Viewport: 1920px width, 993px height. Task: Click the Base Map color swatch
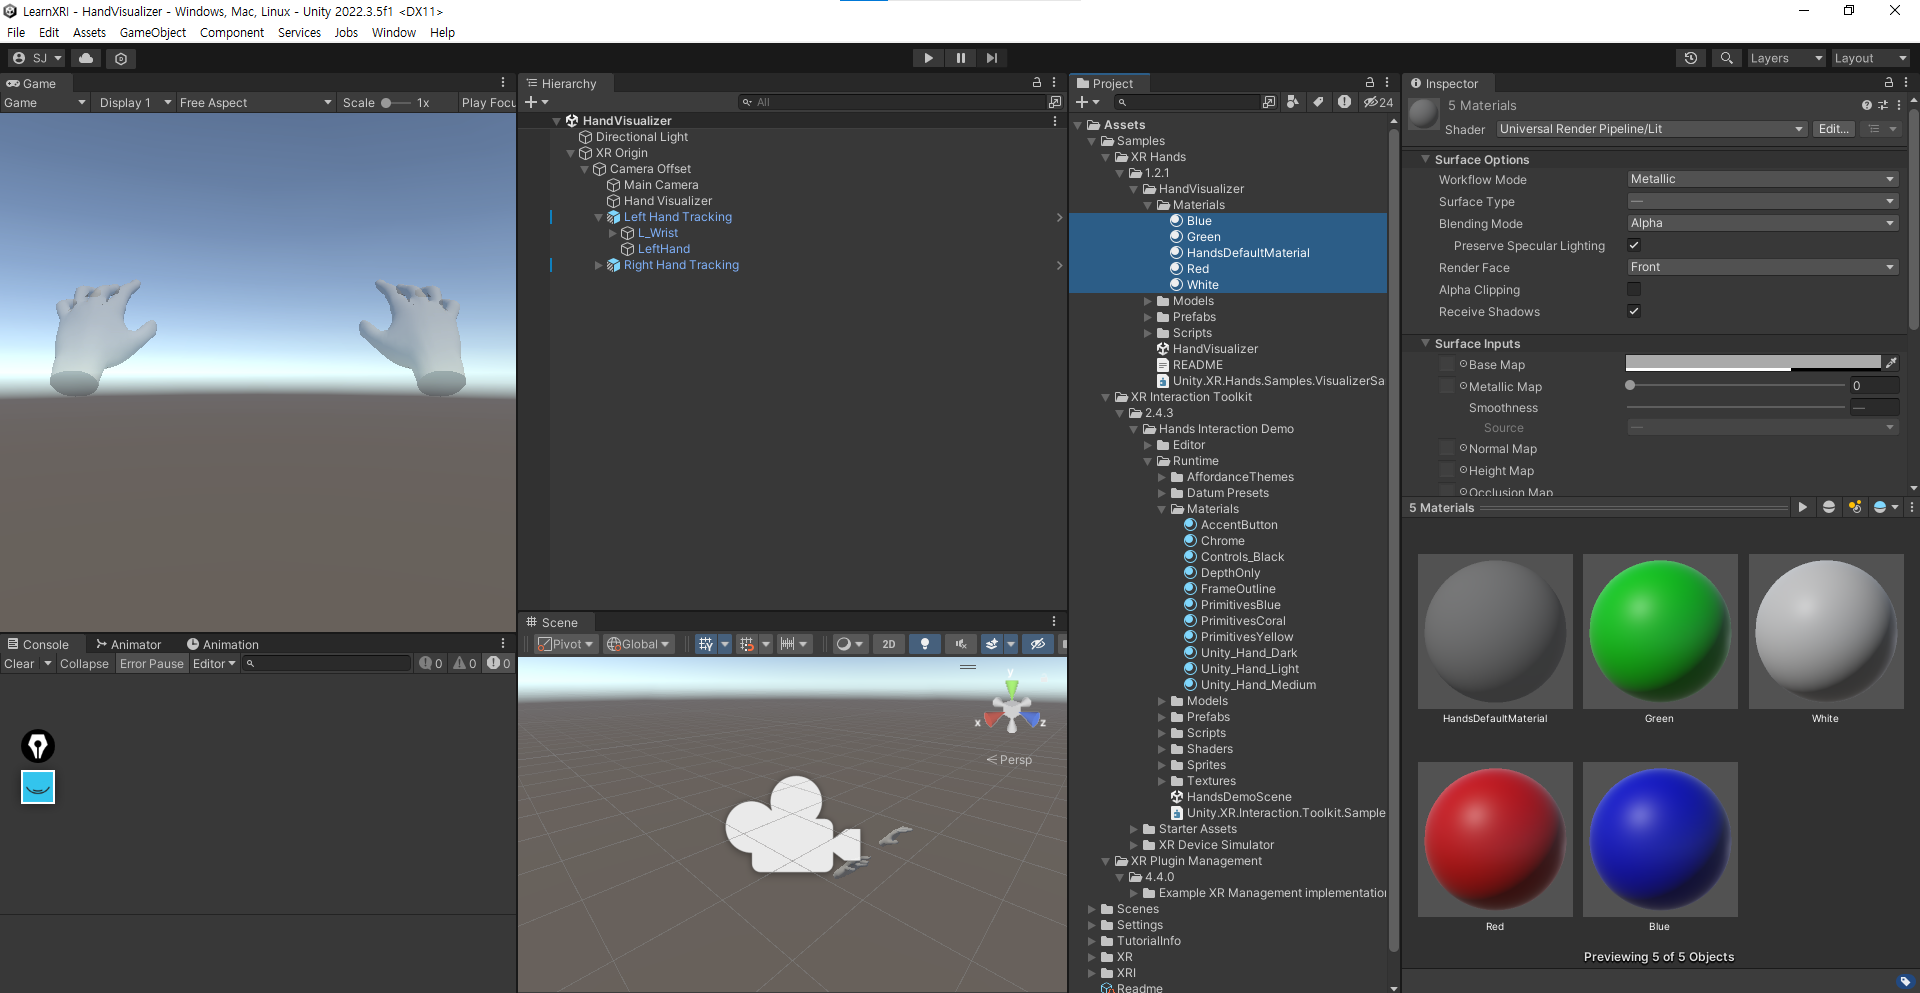(1753, 364)
